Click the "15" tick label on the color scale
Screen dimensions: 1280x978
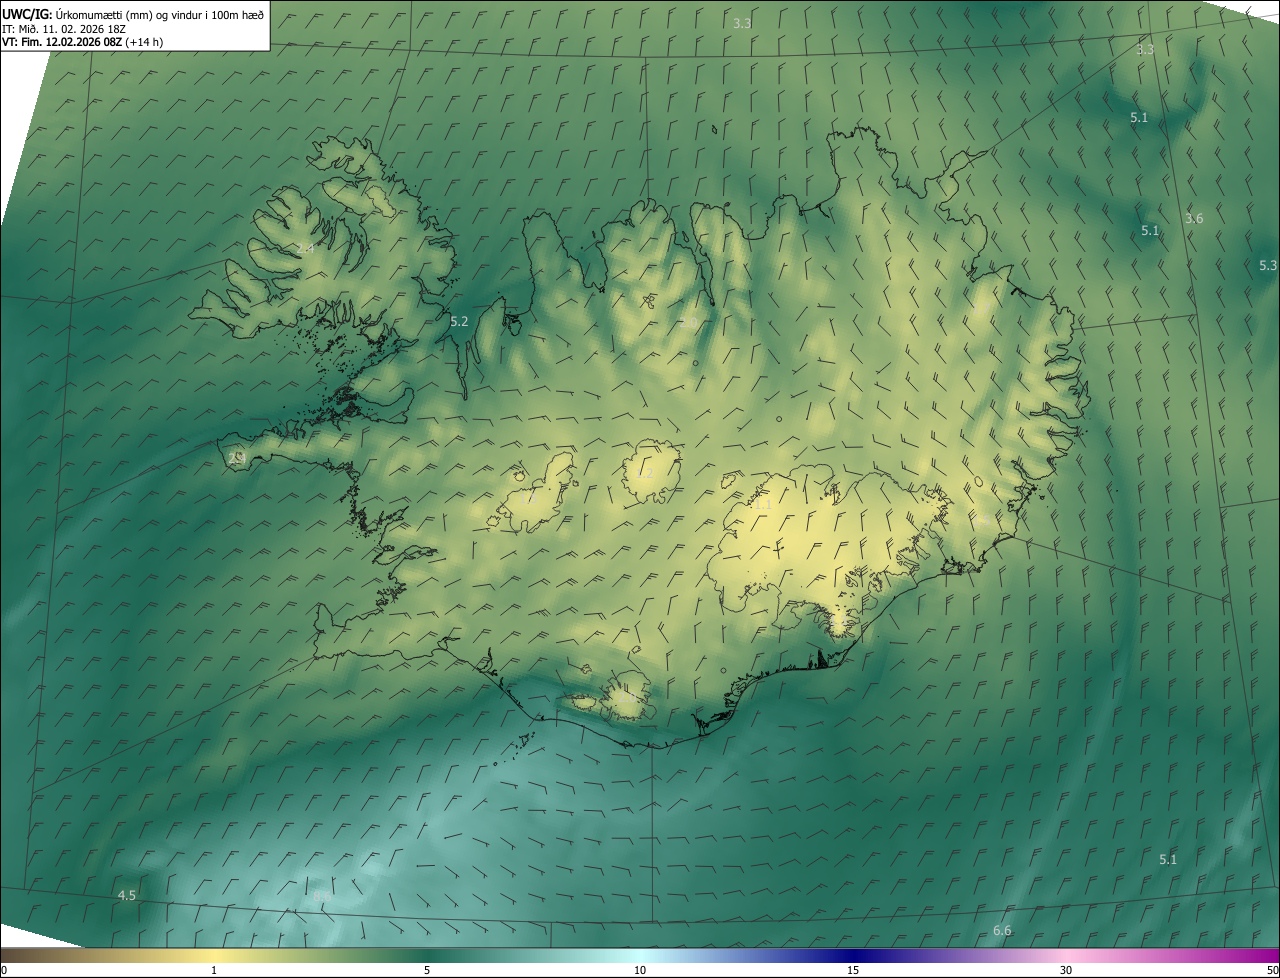click(x=853, y=970)
